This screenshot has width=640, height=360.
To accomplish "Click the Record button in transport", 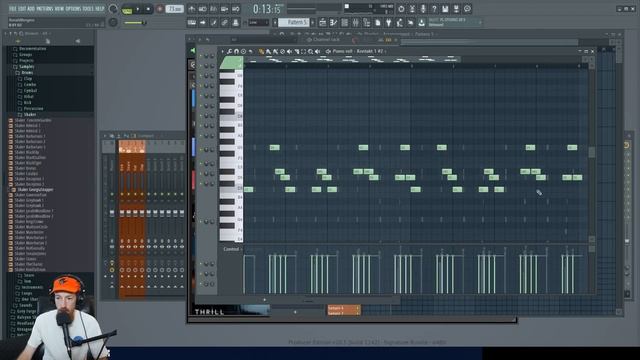I will (160, 9).
